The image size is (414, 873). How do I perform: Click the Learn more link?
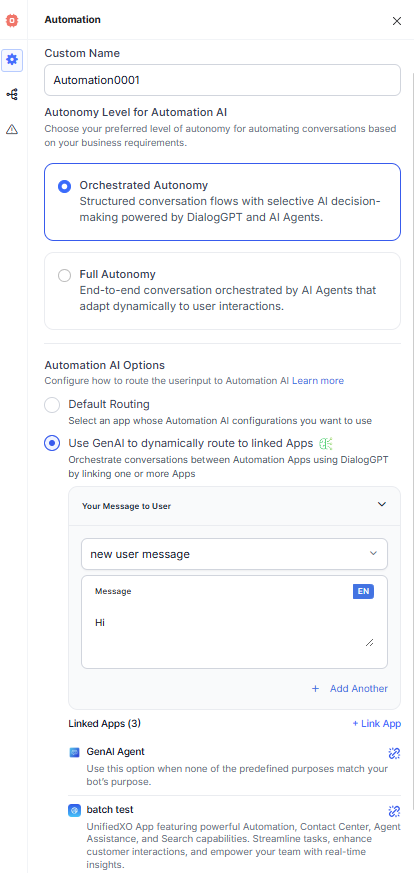(318, 381)
